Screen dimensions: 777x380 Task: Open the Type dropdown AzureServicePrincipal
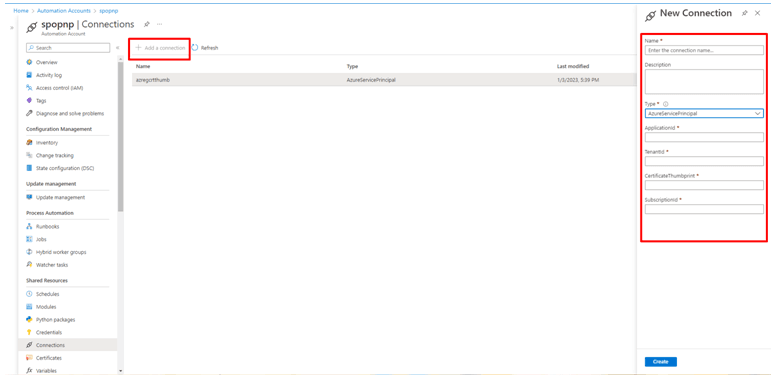point(704,113)
